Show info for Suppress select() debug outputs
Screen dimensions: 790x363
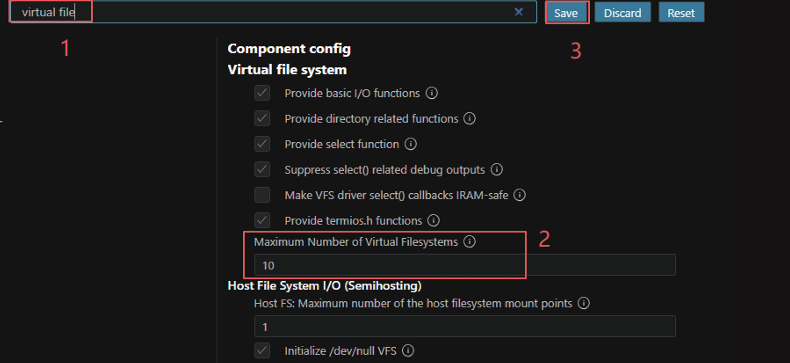497,170
